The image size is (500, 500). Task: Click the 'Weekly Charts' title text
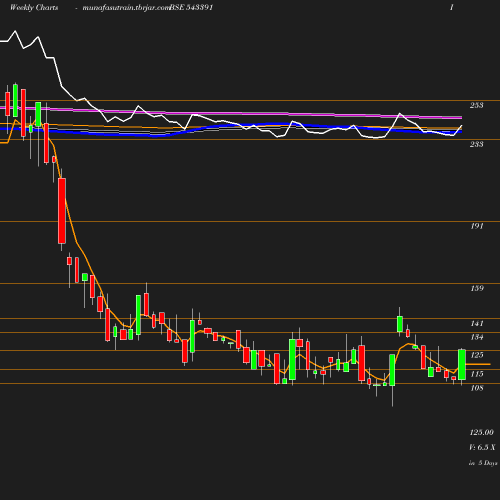point(34,8)
